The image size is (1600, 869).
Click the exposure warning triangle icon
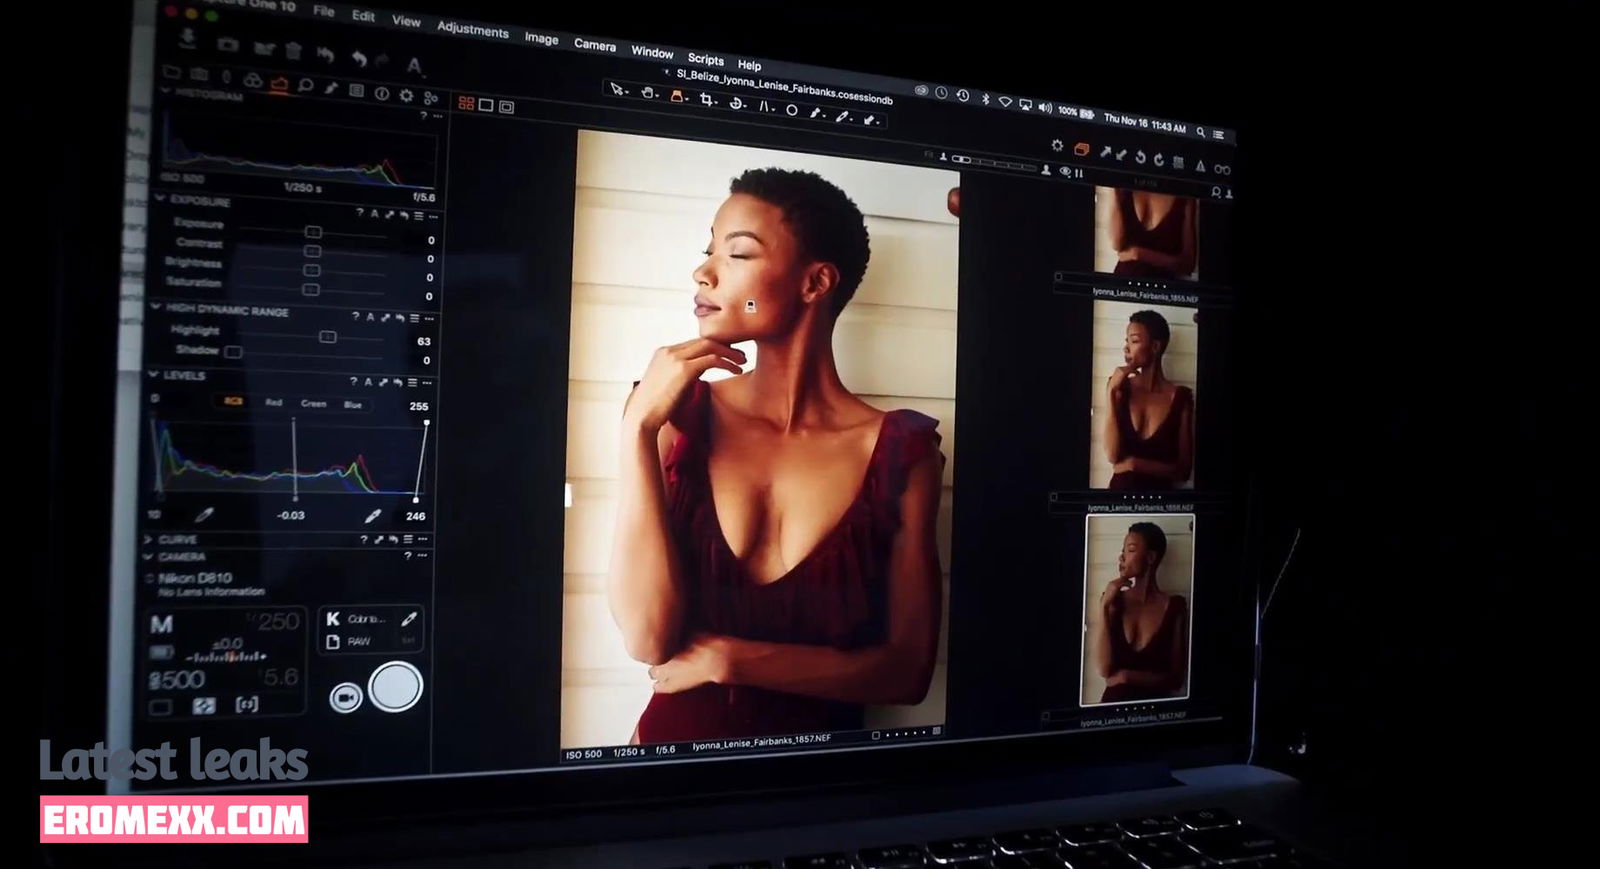(1201, 166)
